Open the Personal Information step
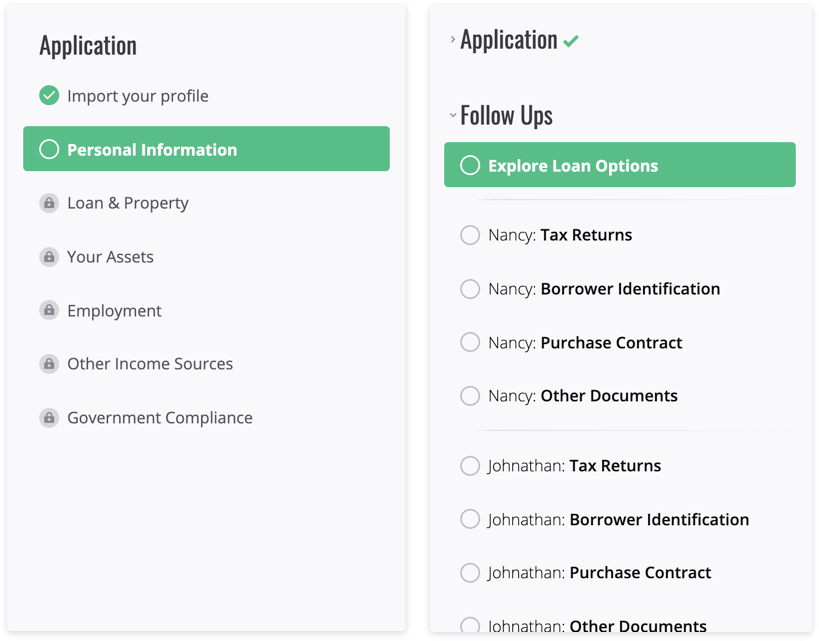The height and width of the screenshot is (641, 819). coord(206,148)
